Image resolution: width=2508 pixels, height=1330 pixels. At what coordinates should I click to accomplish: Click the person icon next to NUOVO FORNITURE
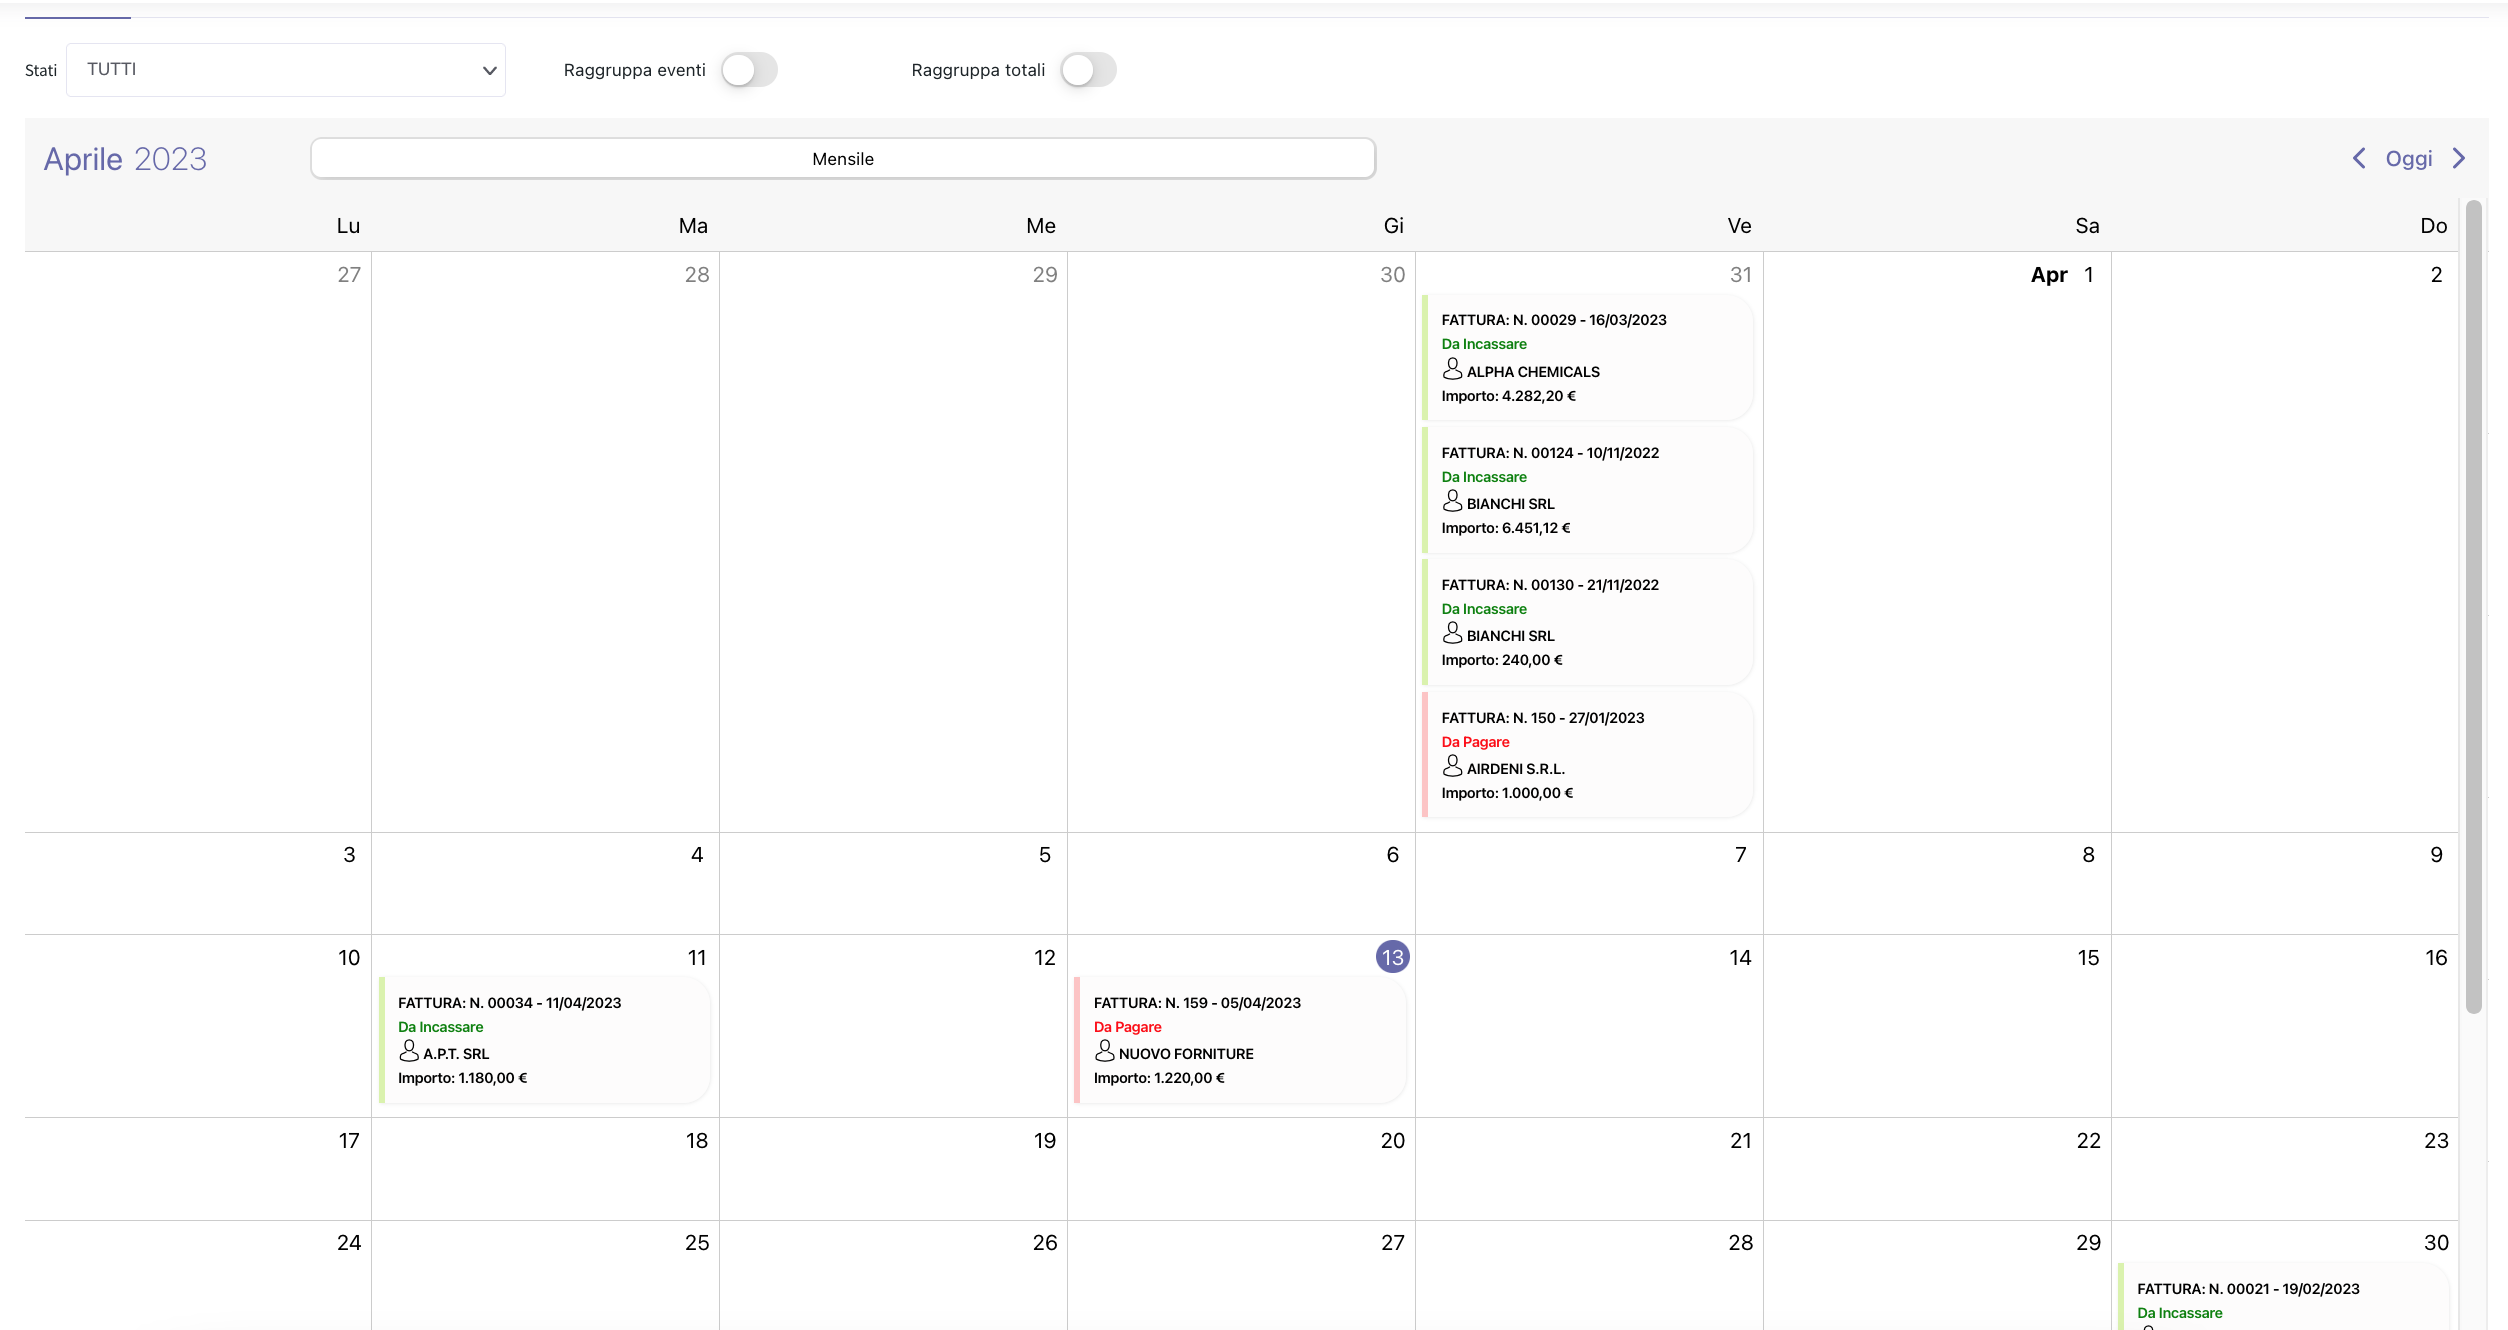tap(1104, 1052)
